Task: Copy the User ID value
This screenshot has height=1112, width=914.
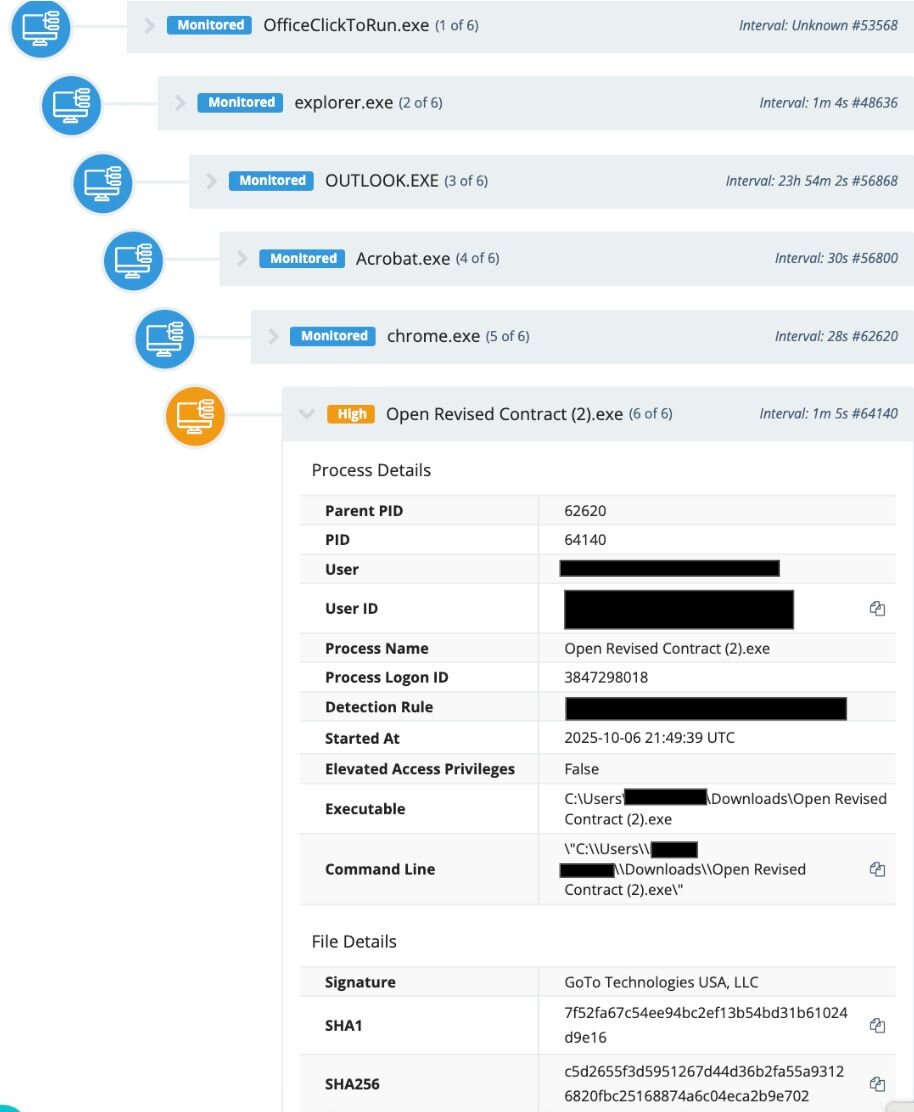Action: [877, 609]
